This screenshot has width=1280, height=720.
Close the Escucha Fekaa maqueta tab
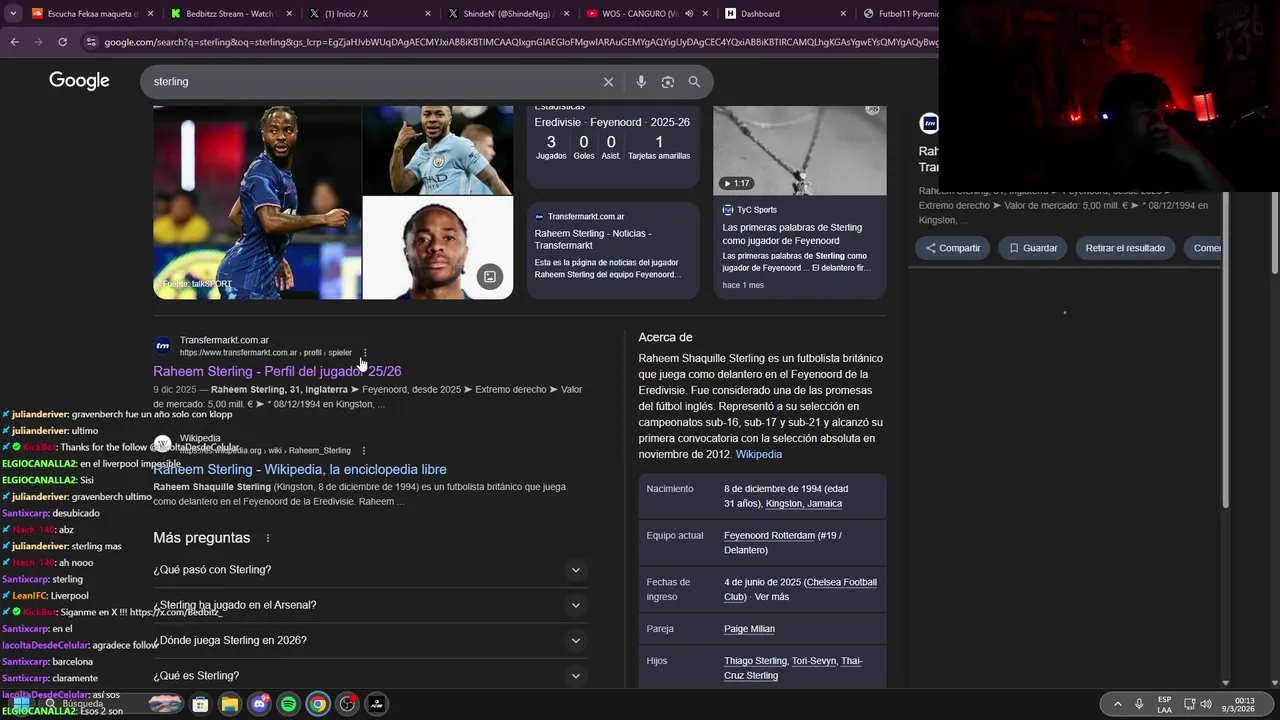point(150,14)
